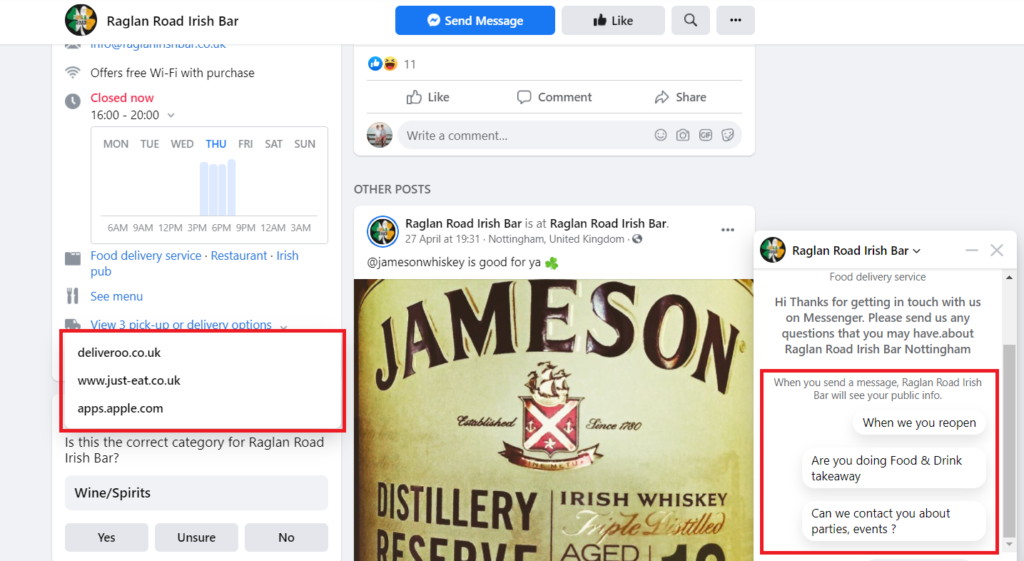Image resolution: width=1024 pixels, height=561 pixels.
Task: Choose deliveroo.co.uk delivery option
Action: 119,353
